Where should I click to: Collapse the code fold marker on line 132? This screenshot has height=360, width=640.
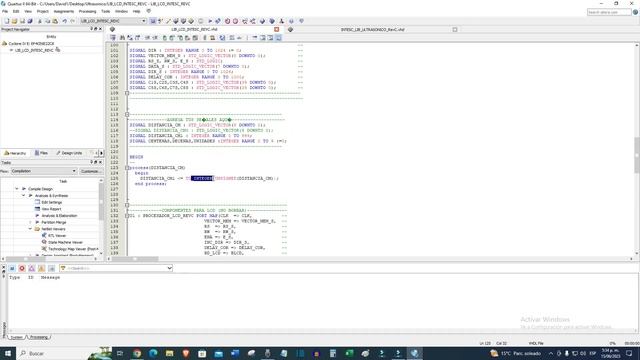(127, 216)
